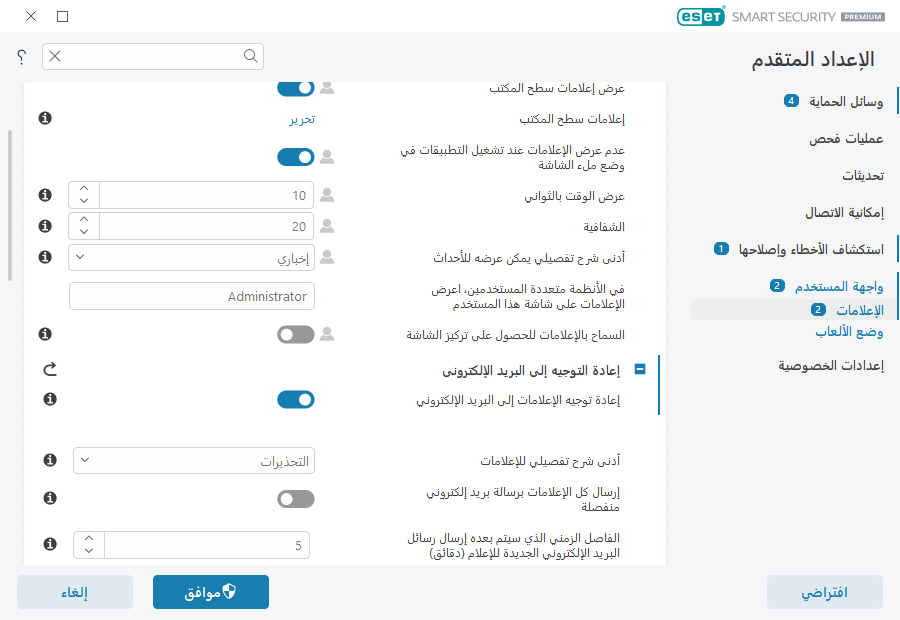
Task: Click the افتراضي button
Action: point(824,591)
